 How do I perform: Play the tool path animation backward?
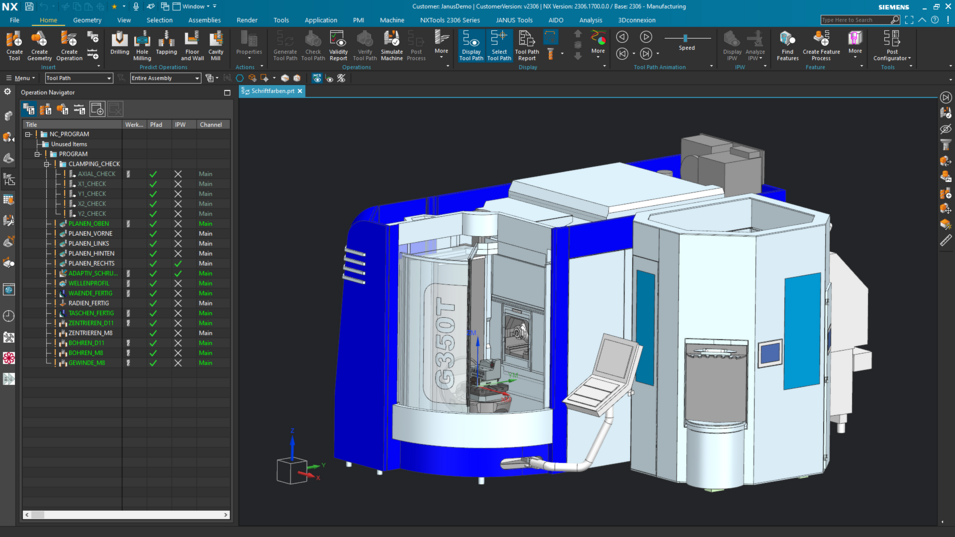(622, 37)
